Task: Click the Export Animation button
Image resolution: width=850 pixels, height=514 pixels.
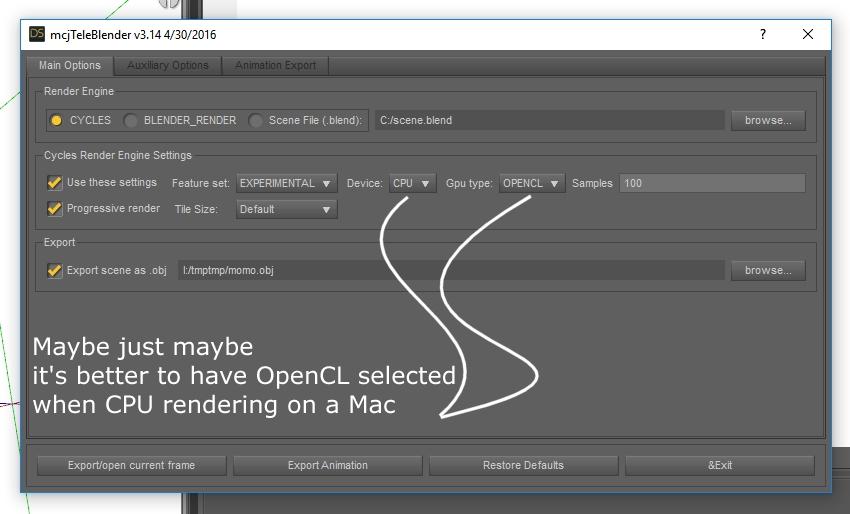Action: coord(327,465)
